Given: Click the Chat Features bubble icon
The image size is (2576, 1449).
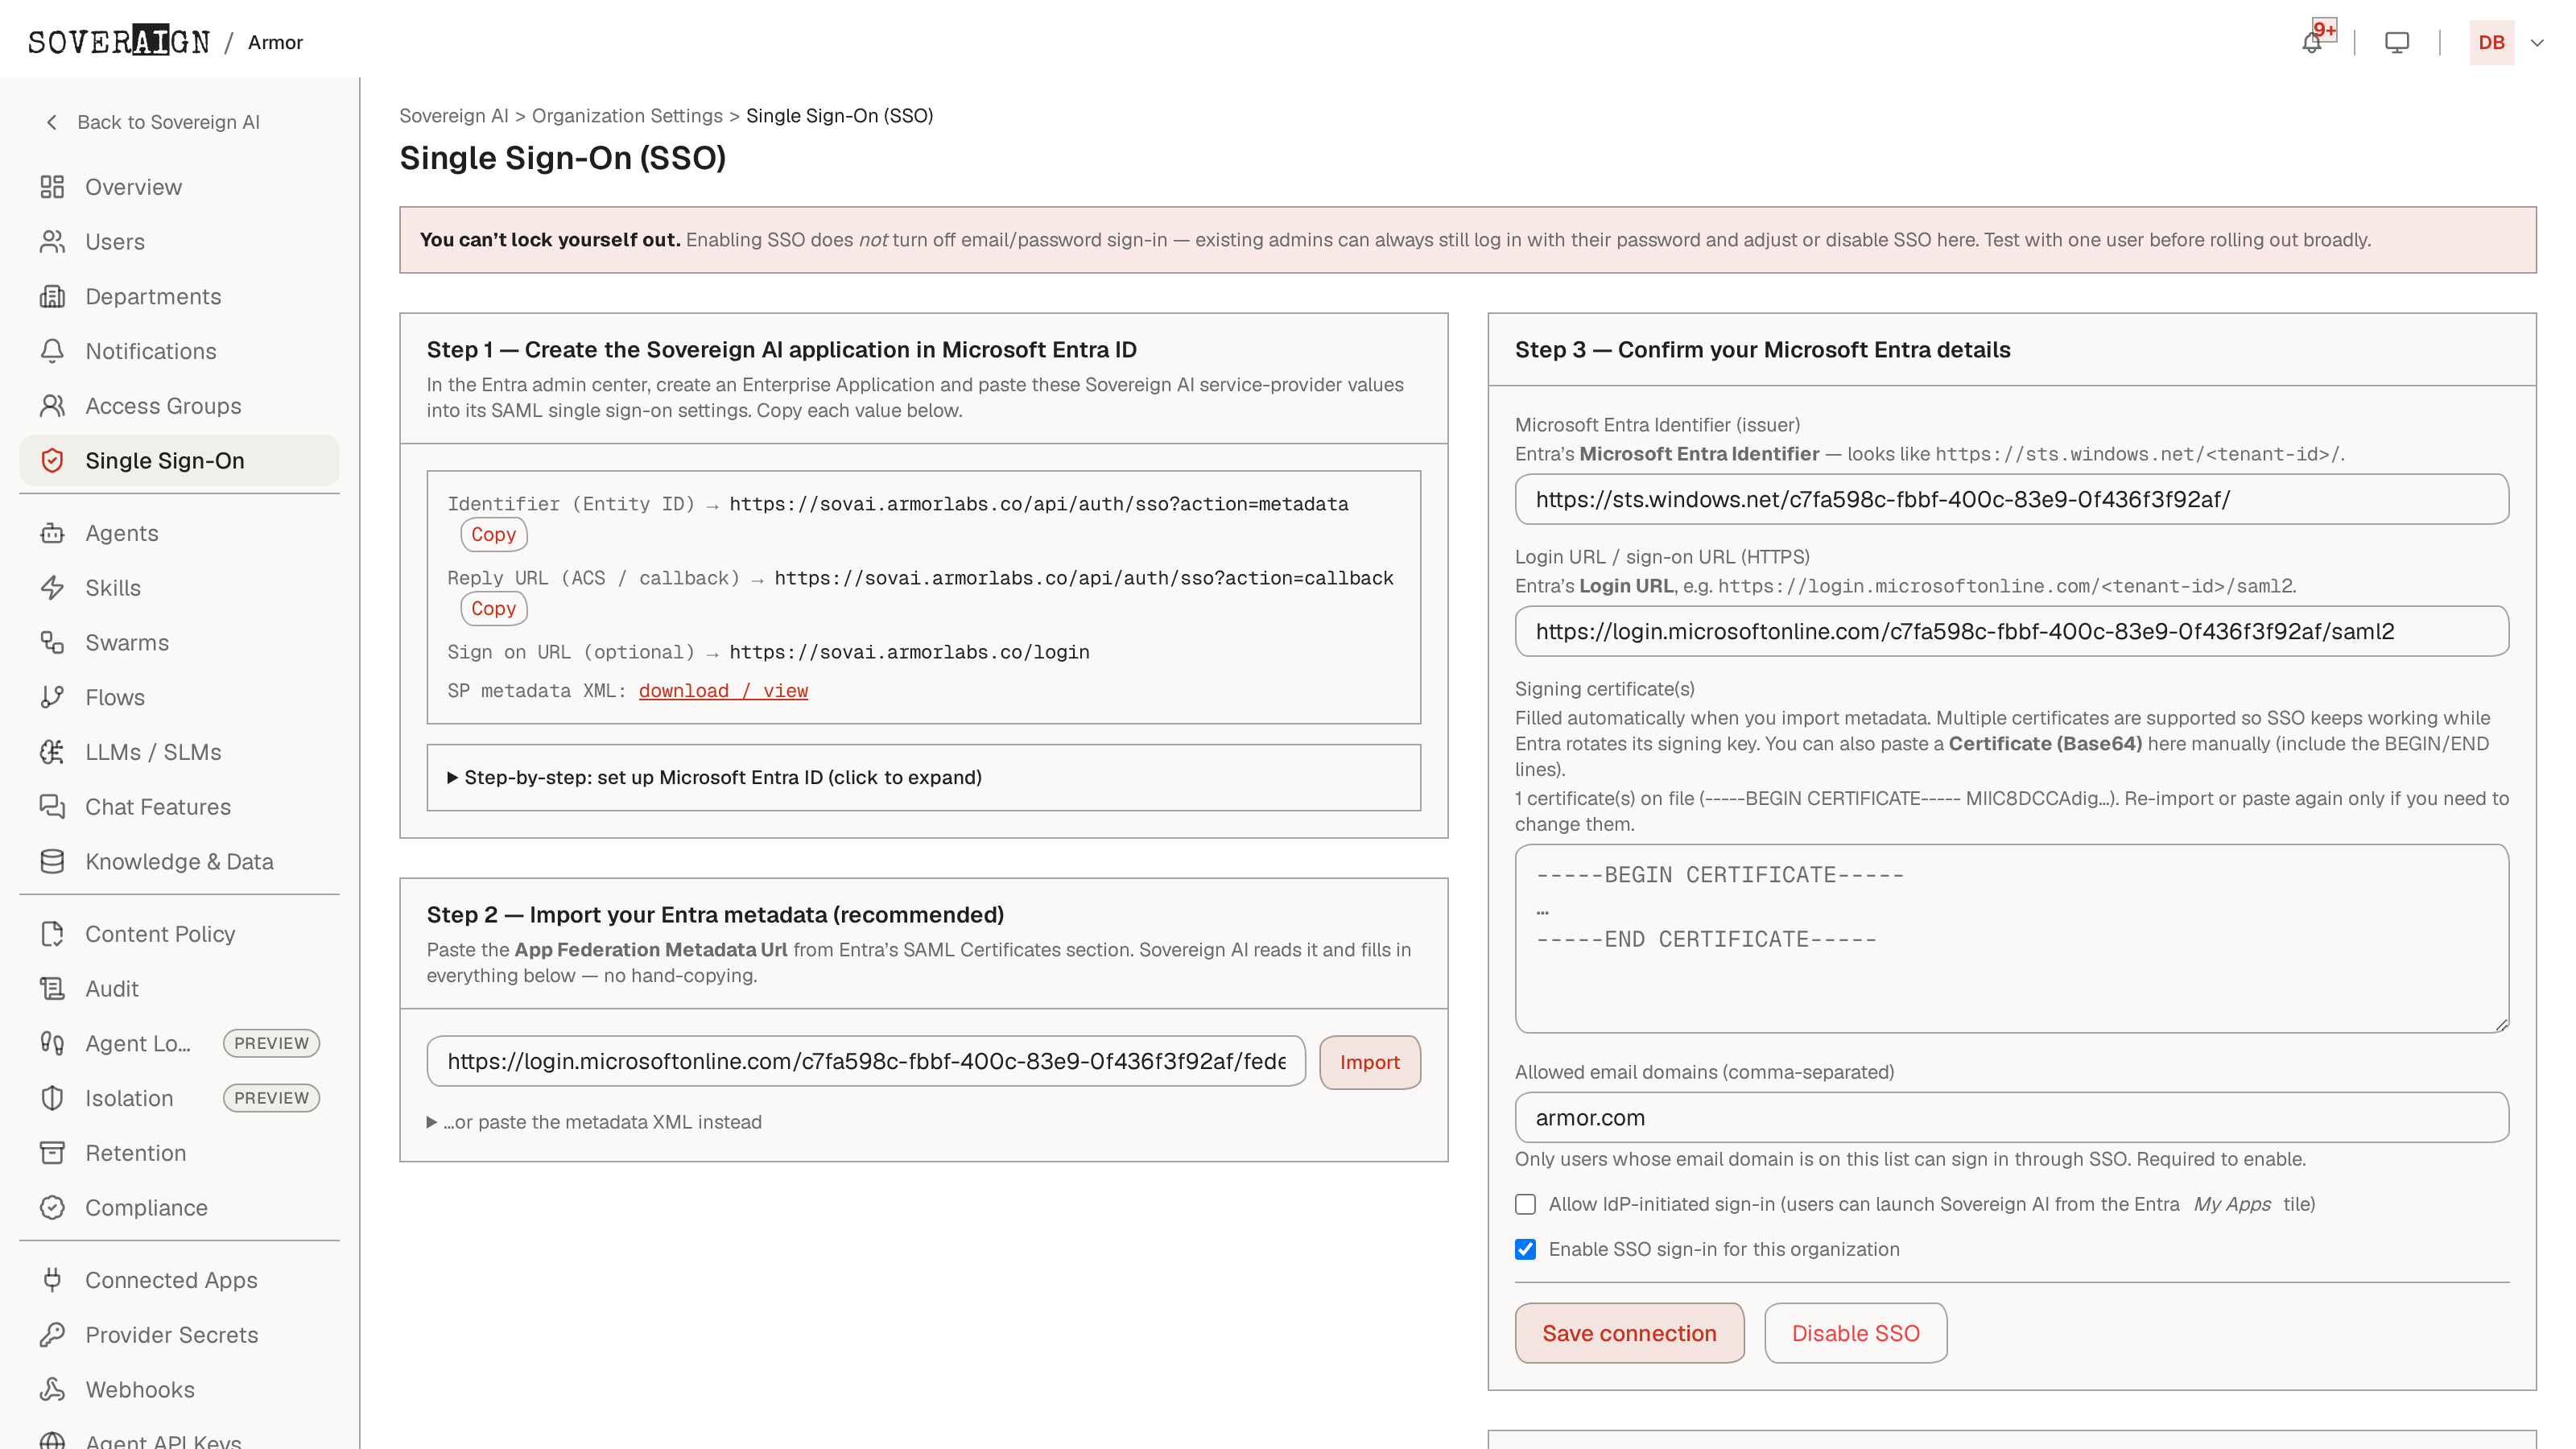Looking at the screenshot, I should pos(52,807).
